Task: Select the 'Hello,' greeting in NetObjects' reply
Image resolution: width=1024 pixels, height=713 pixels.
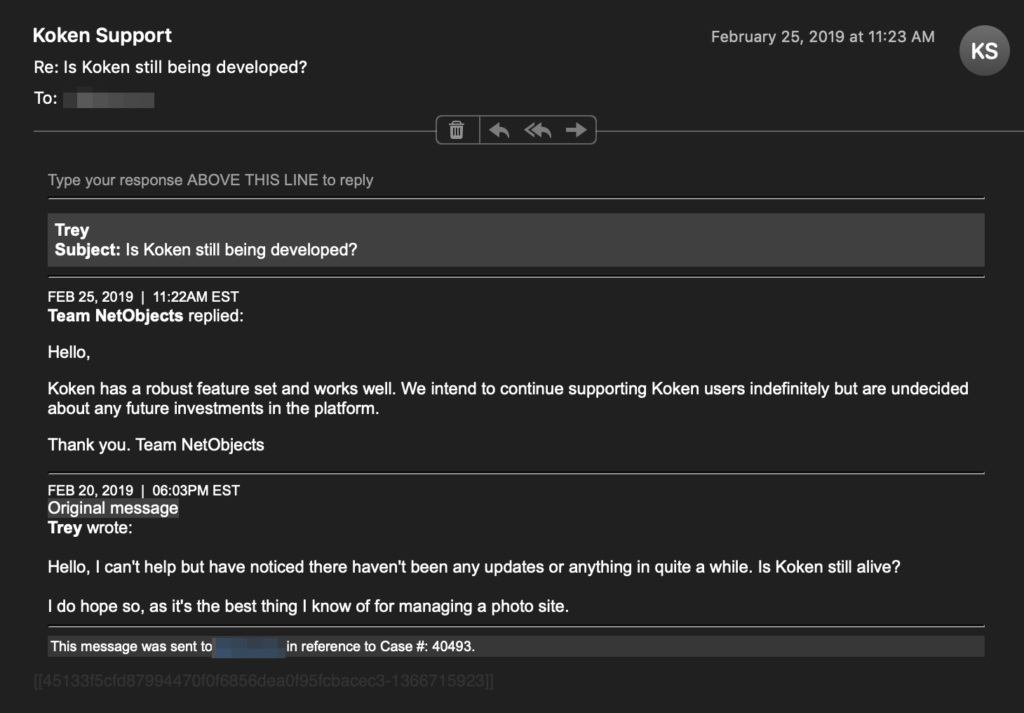Action: [69, 353]
